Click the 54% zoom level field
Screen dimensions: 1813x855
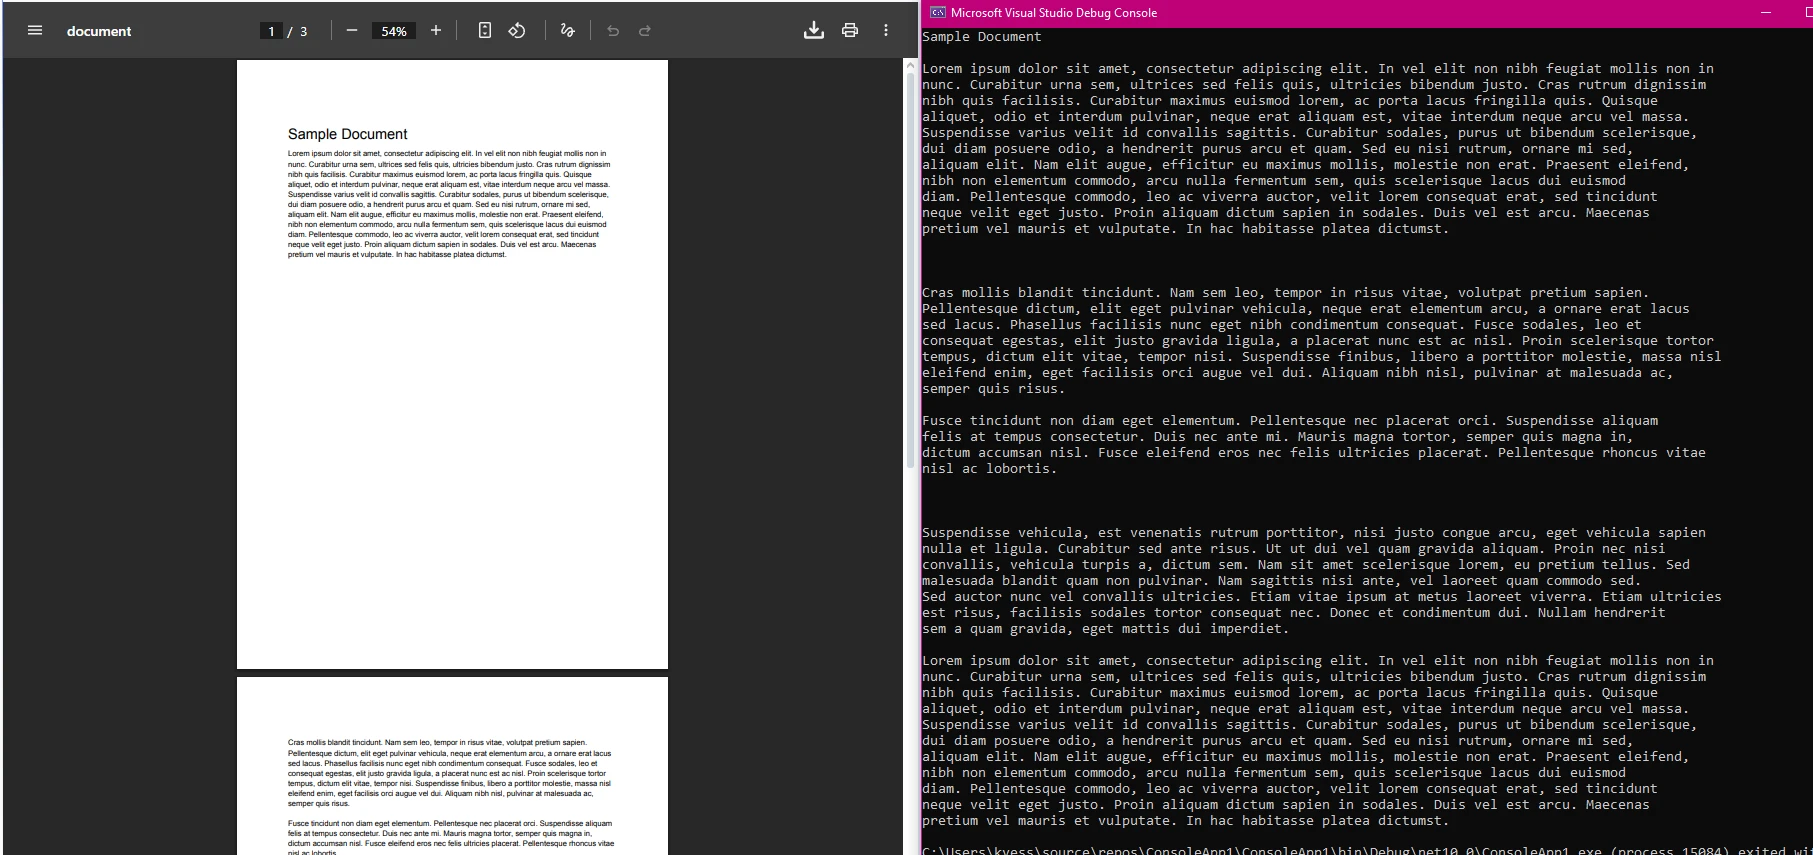coord(394,31)
